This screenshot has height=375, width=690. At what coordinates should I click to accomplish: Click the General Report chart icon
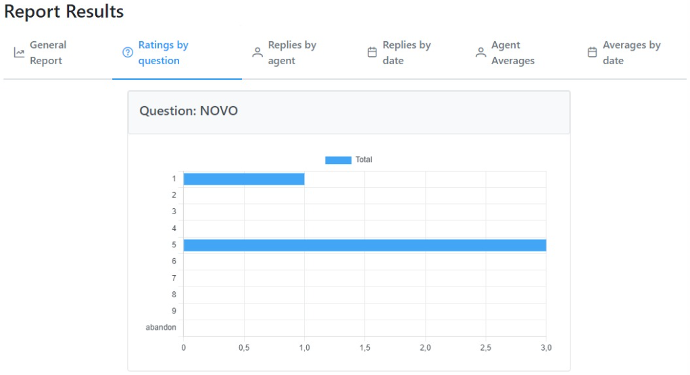[x=19, y=53]
